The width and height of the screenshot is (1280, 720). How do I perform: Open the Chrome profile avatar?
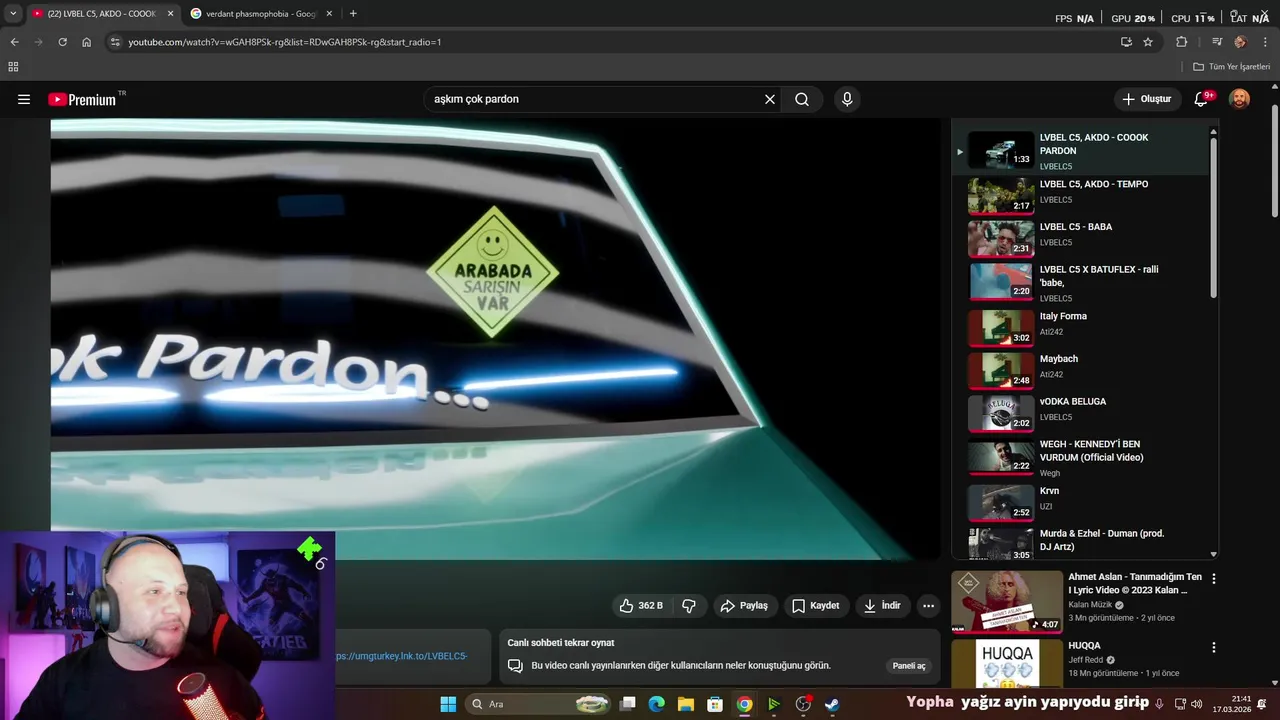pos(1240,42)
